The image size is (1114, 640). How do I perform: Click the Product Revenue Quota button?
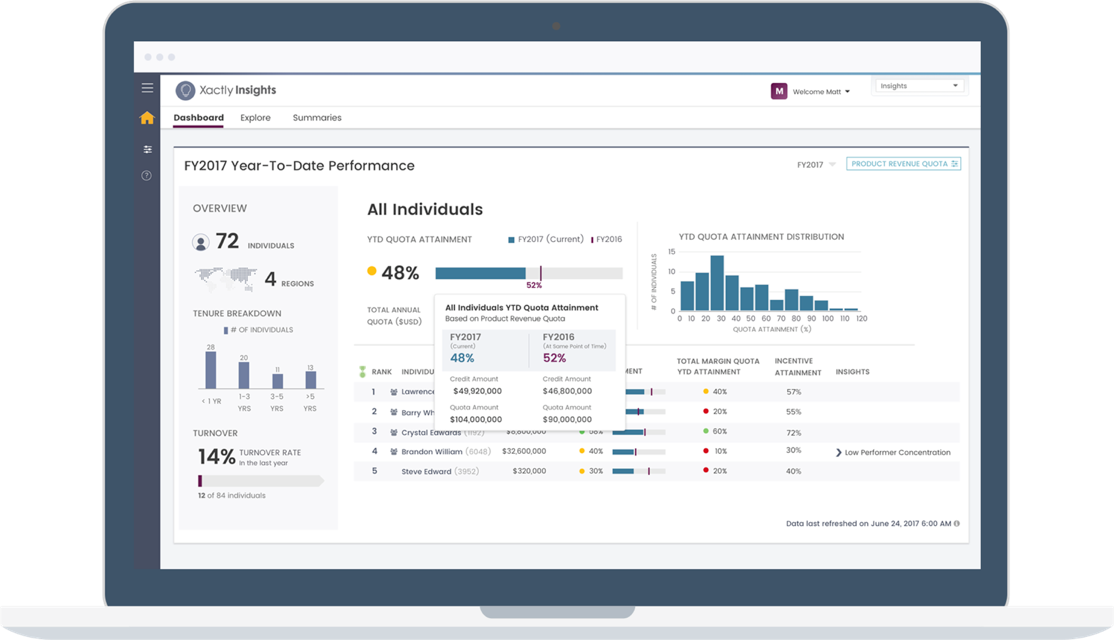pos(904,164)
